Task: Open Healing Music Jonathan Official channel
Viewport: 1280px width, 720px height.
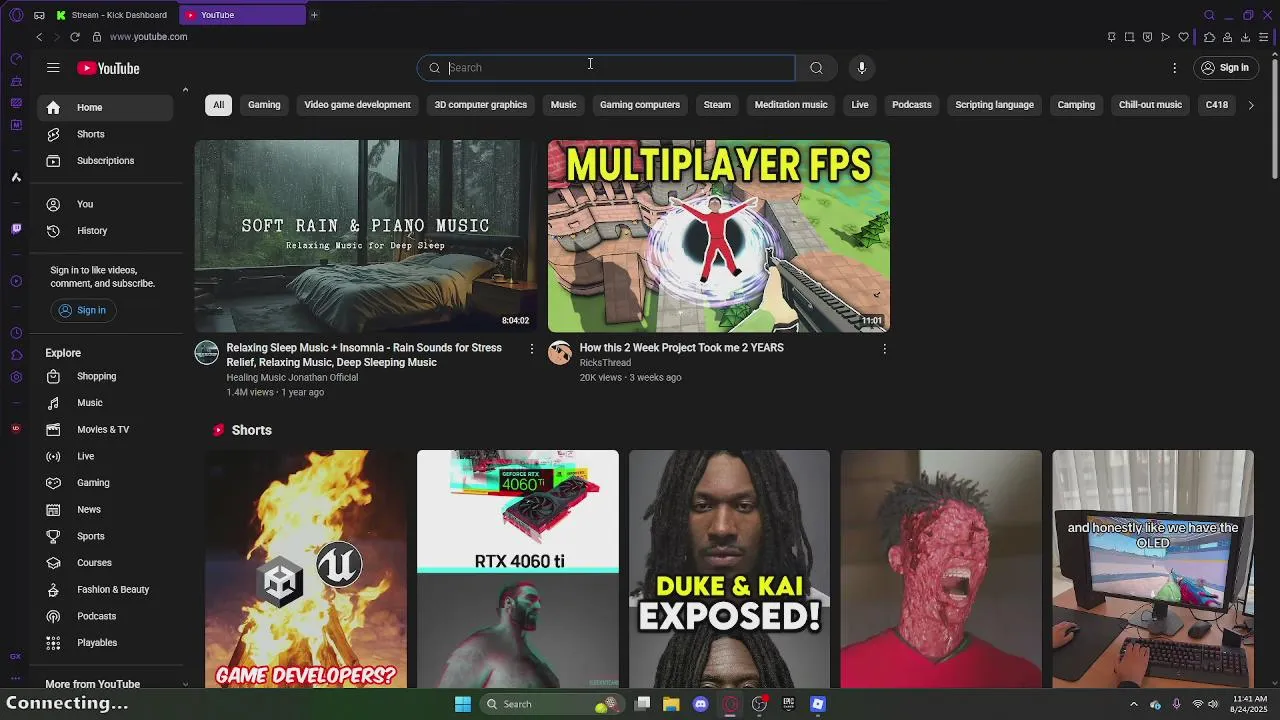Action: (292, 378)
